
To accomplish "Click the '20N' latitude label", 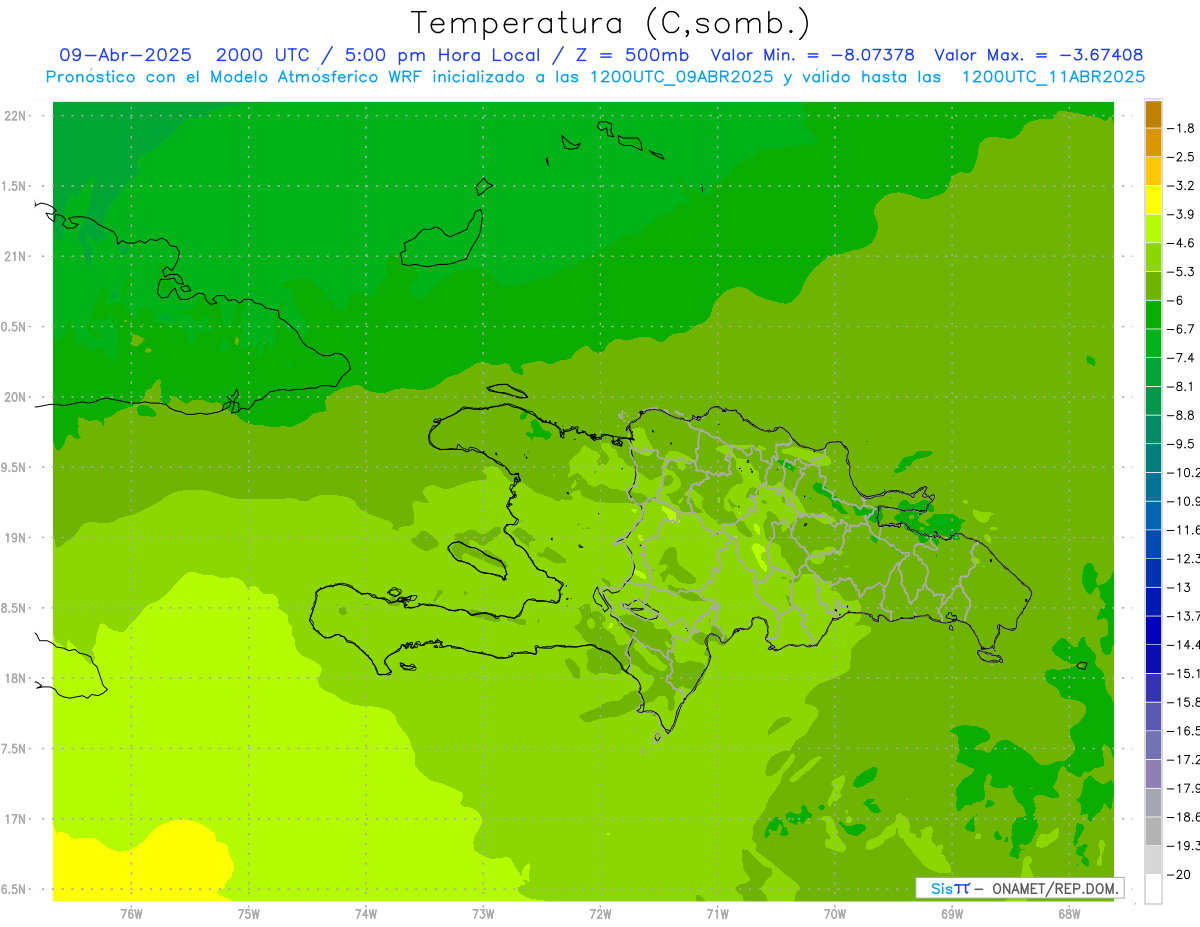I will (x=15, y=398).
